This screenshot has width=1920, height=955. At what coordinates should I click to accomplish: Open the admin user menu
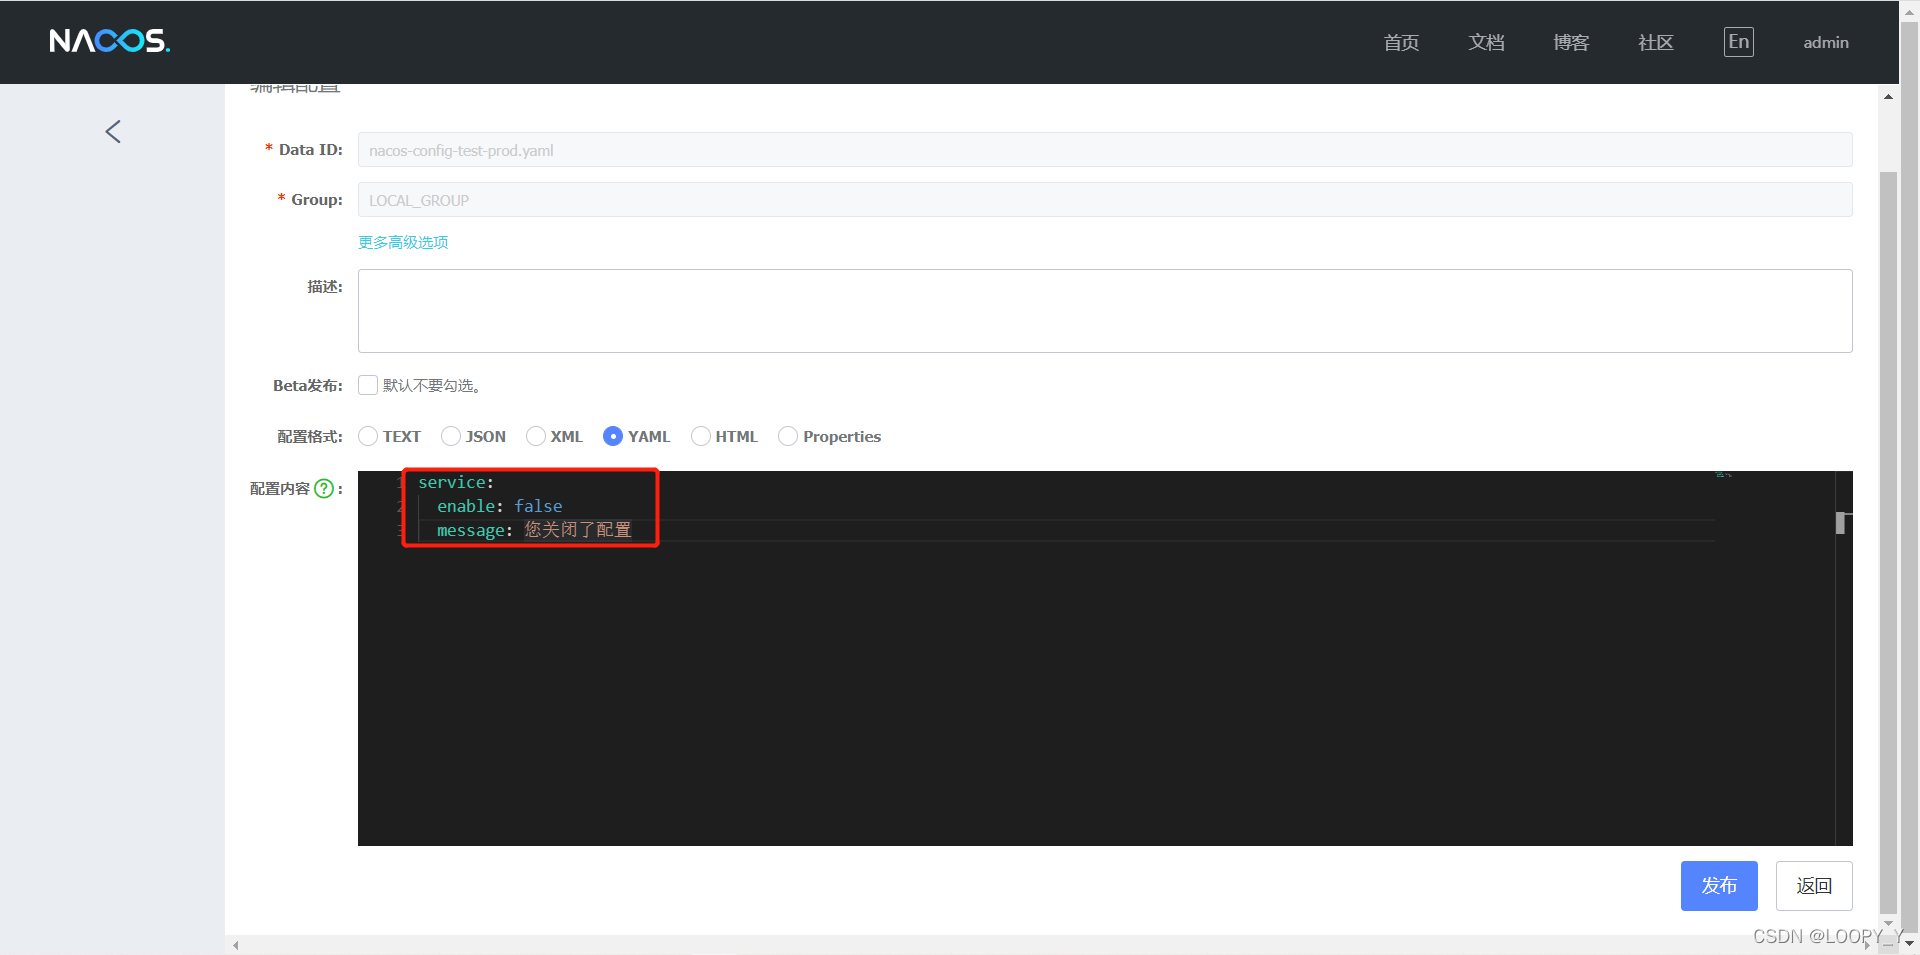coord(1826,43)
